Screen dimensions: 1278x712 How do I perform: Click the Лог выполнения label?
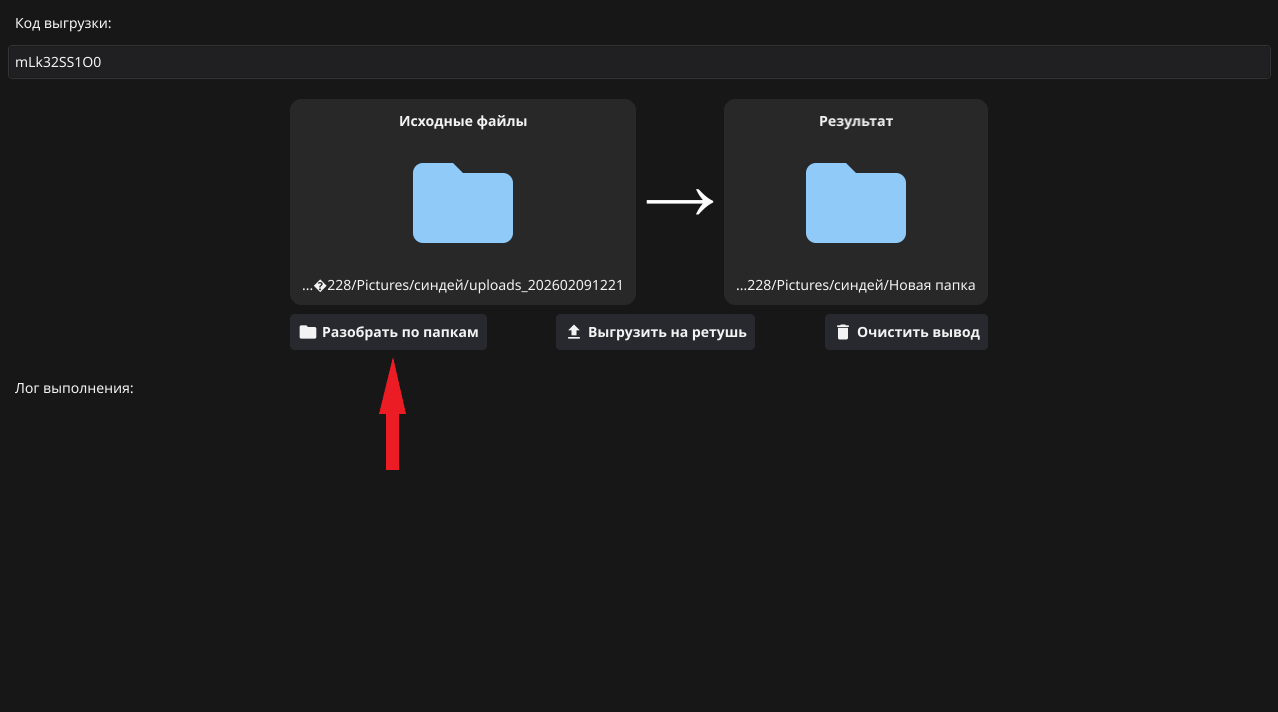click(74, 388)
